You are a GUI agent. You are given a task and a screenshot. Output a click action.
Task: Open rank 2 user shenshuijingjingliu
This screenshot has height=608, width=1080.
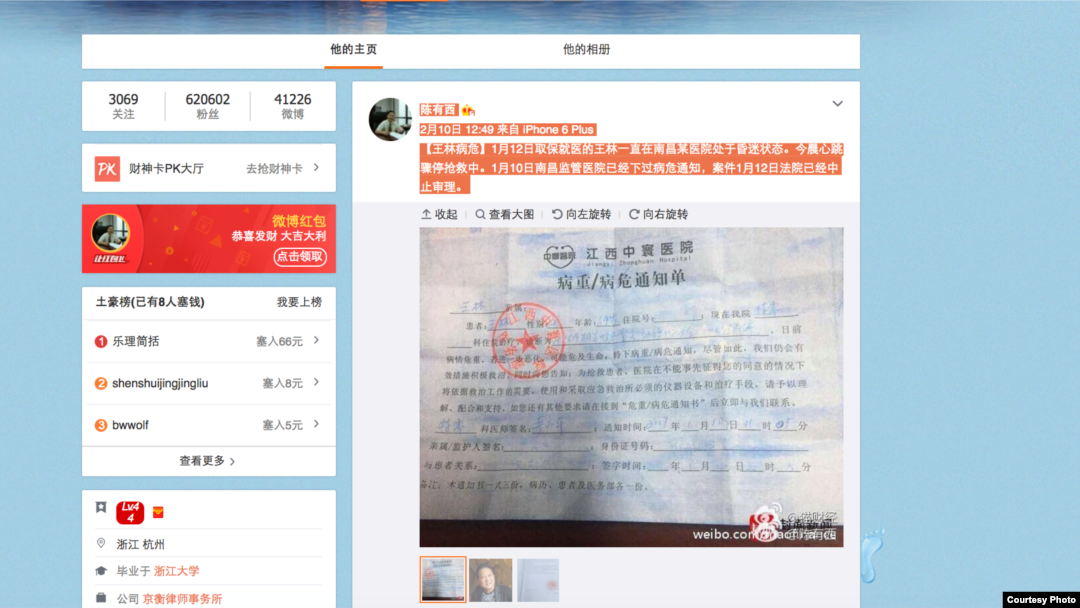(160, 384)
